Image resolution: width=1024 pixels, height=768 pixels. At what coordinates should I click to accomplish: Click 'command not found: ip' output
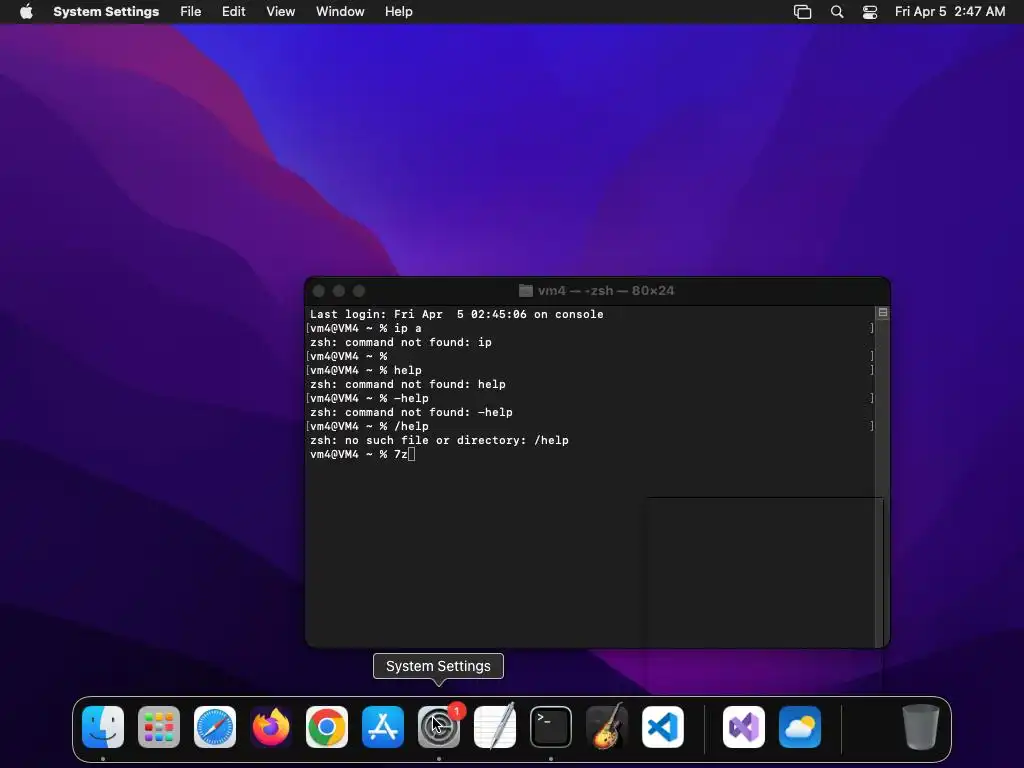click(x=401, y=342)
